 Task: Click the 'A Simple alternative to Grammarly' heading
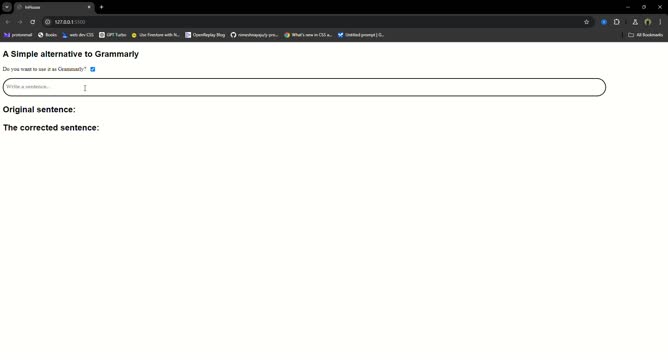(x=71, y=54)
